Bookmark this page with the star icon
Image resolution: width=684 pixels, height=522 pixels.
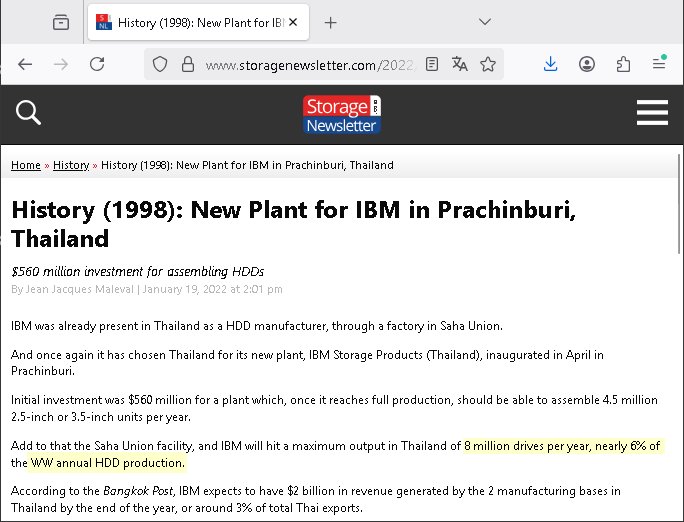pyautogui.click(x=488, y=64)
